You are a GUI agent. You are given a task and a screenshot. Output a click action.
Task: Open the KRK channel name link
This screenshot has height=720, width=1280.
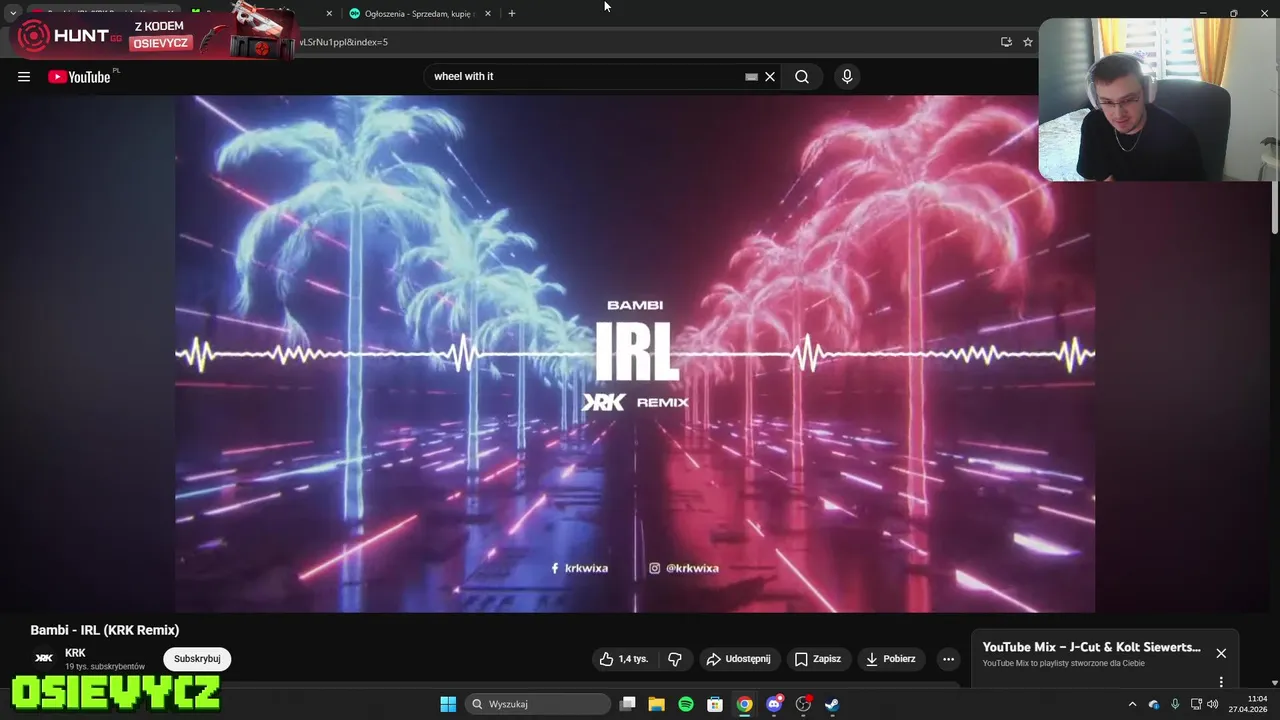[75, 653]
